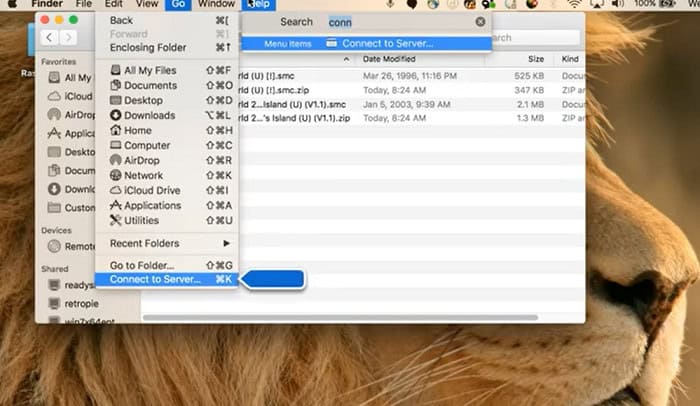Choose Enclosing Folder in Go menu
The height and width of the screenshot is (406, 700).
coord(167,47)
